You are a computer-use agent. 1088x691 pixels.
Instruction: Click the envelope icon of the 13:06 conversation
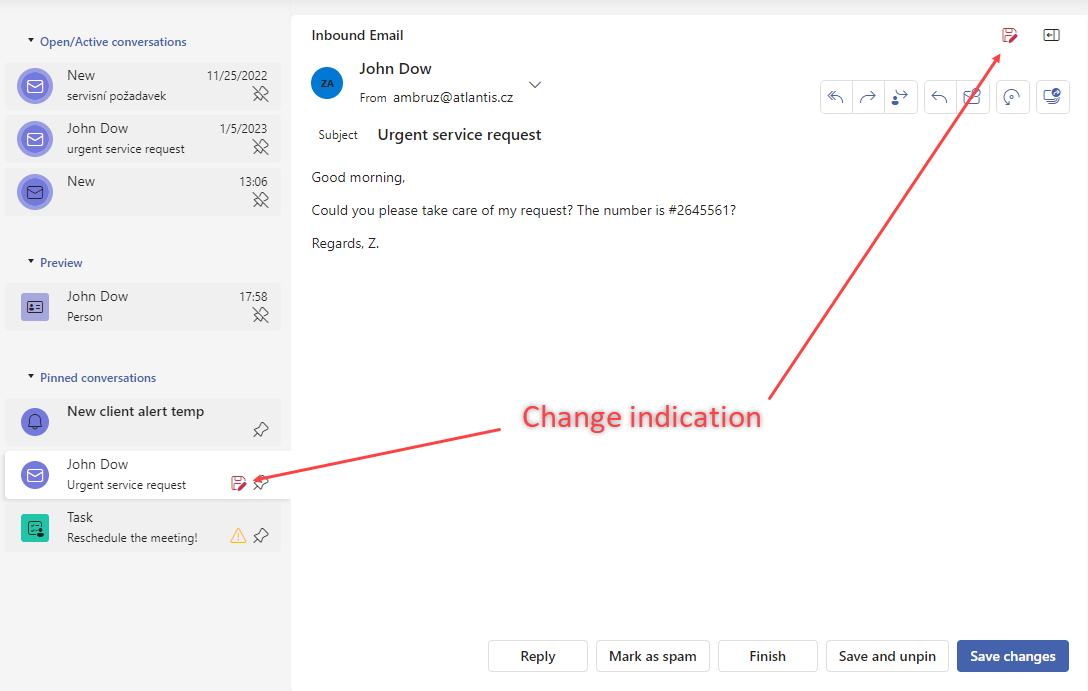[x=35, y=192]
